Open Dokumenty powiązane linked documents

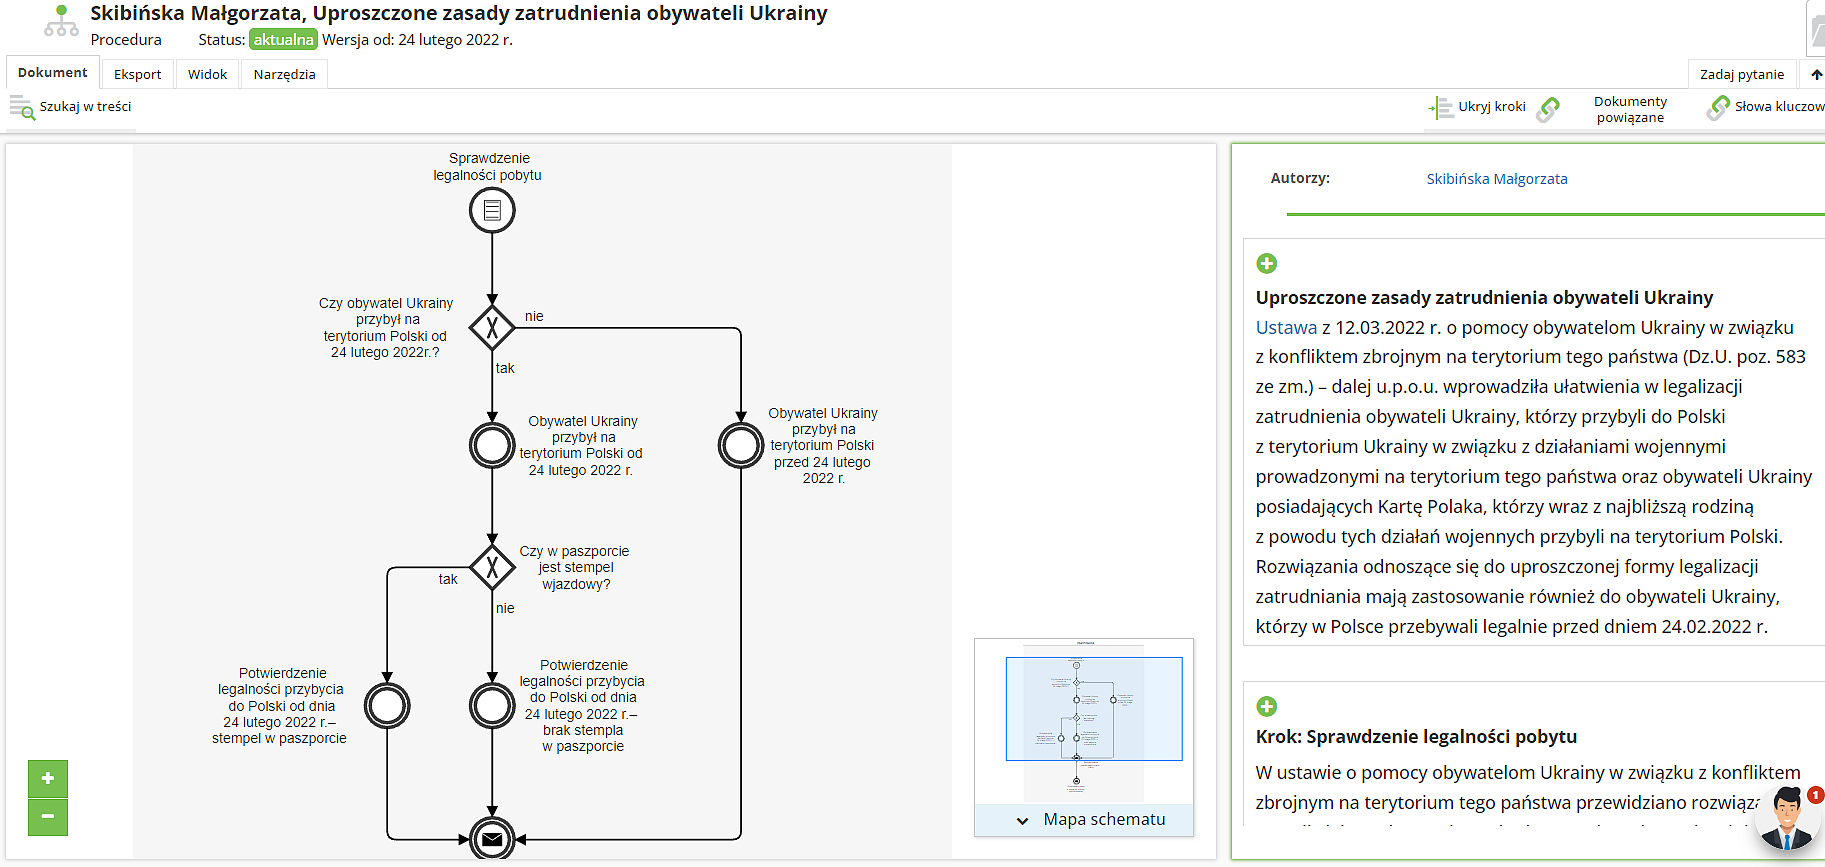click(1629, 109)
